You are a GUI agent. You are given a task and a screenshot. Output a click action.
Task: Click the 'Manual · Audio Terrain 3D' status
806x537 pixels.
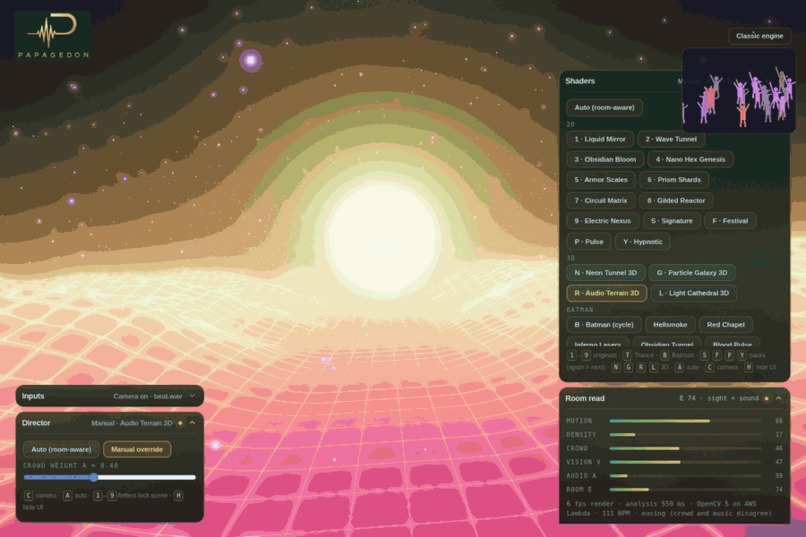point(132,423)
